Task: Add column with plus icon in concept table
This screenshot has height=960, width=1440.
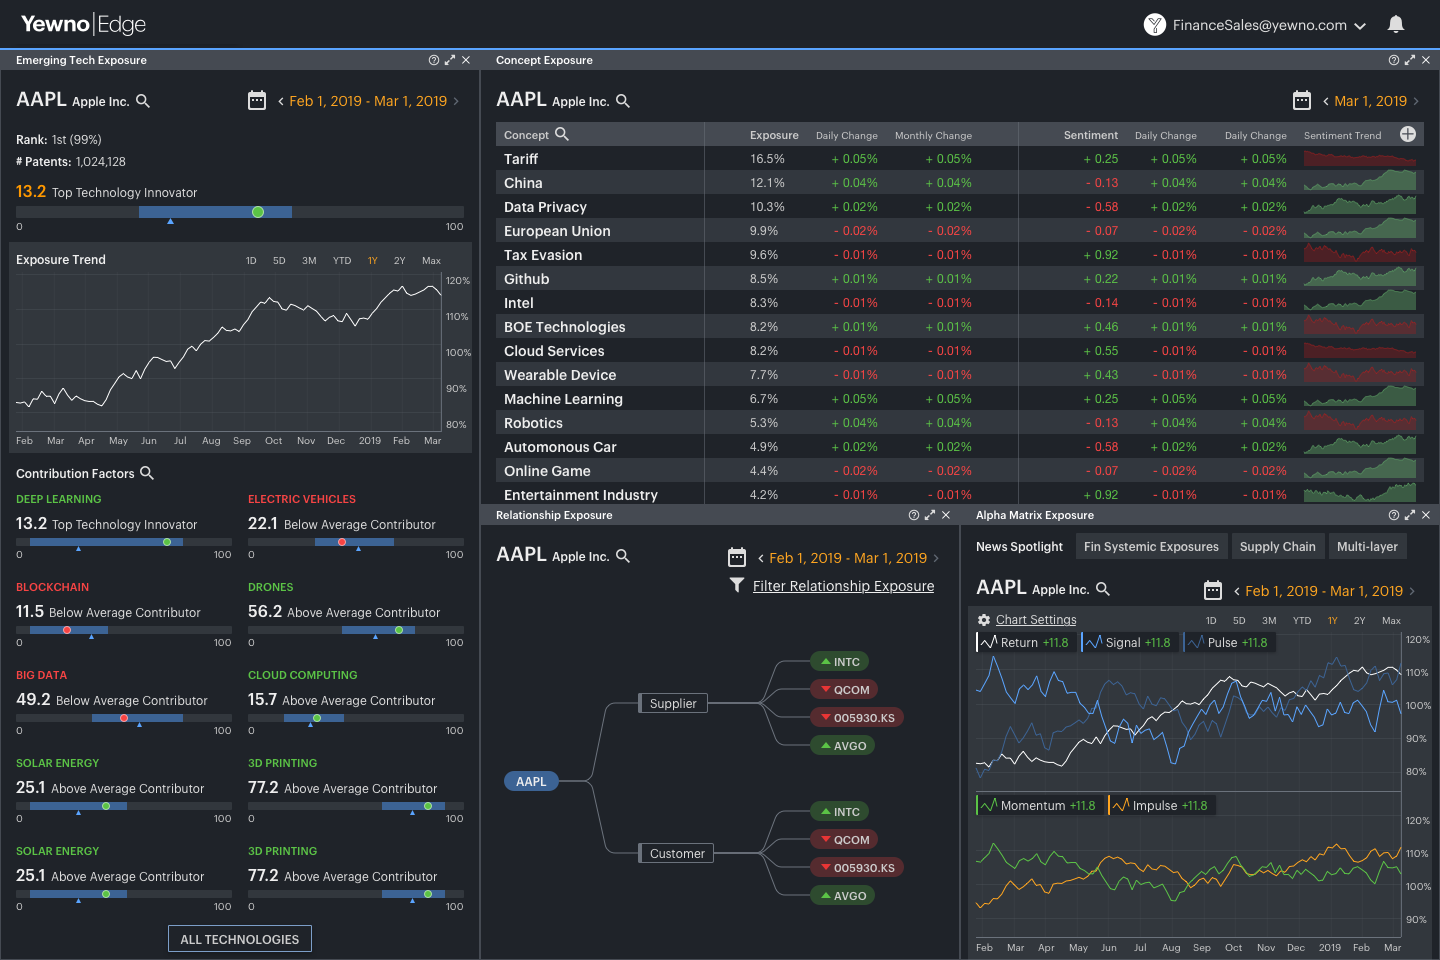Action: [x=1408, y=134]
